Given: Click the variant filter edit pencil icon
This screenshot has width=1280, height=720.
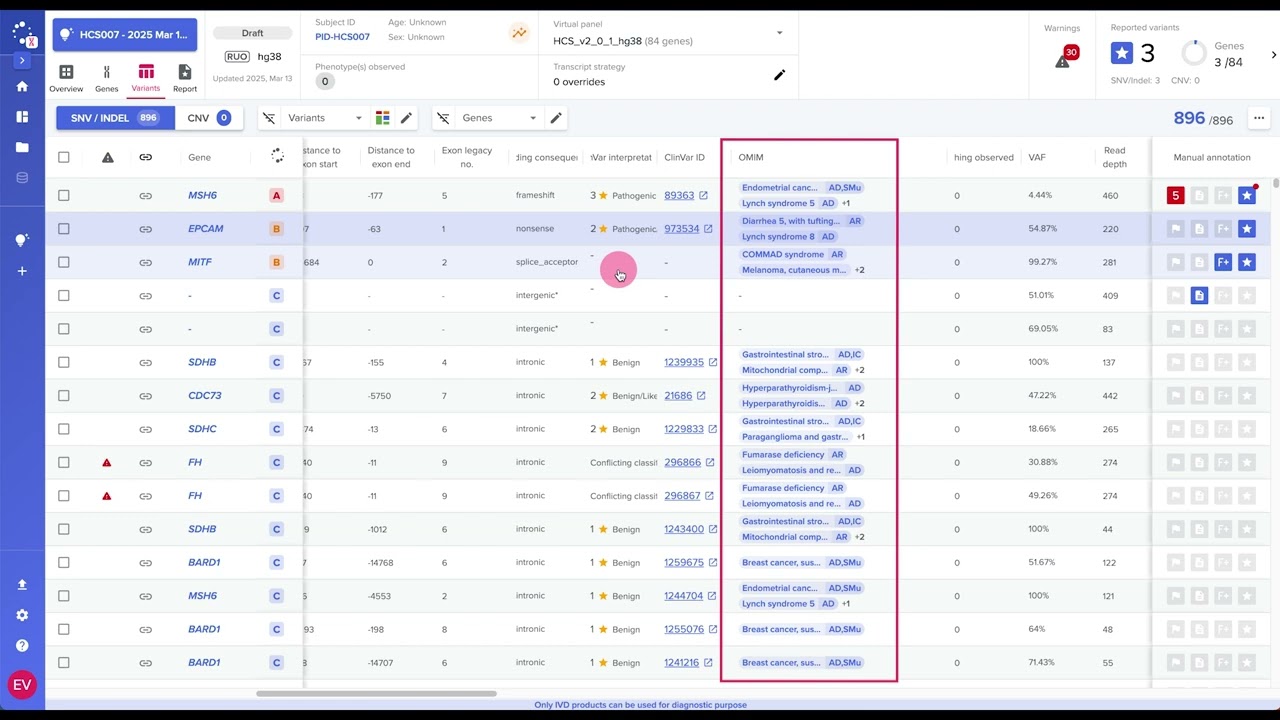Looking at the screenshot, I should [406, 118].
